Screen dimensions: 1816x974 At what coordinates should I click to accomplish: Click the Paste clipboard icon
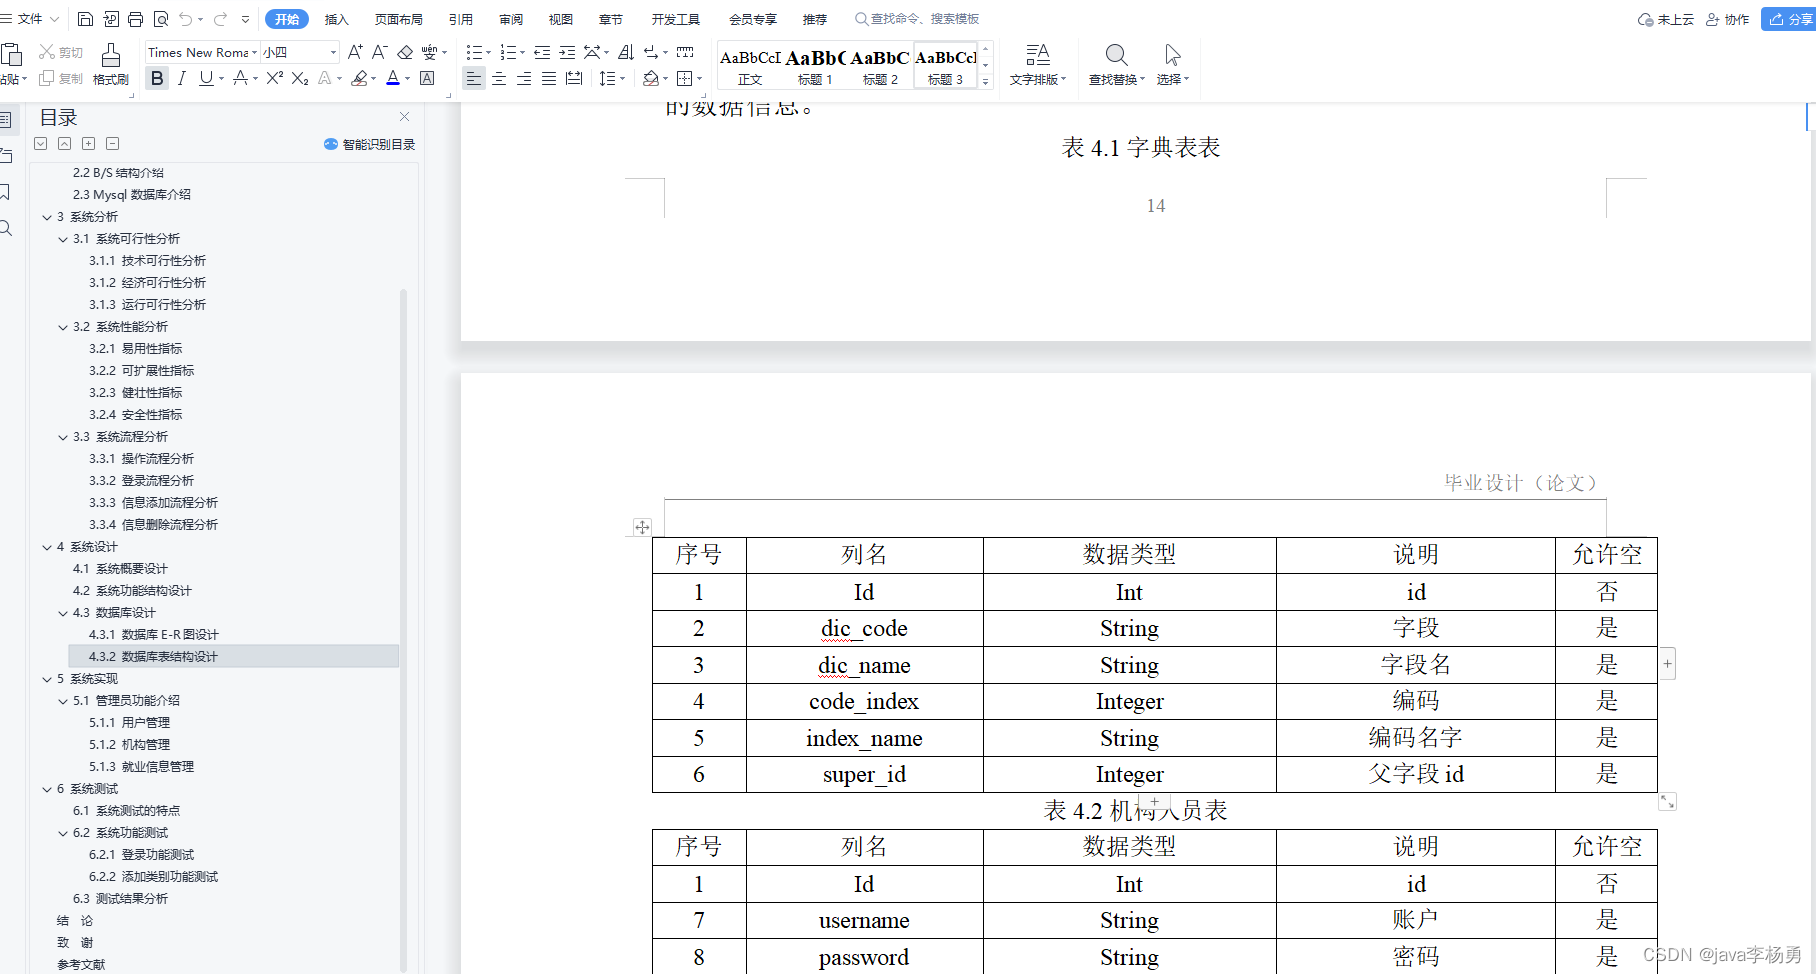pyautogui.click(x=12, y=55)
